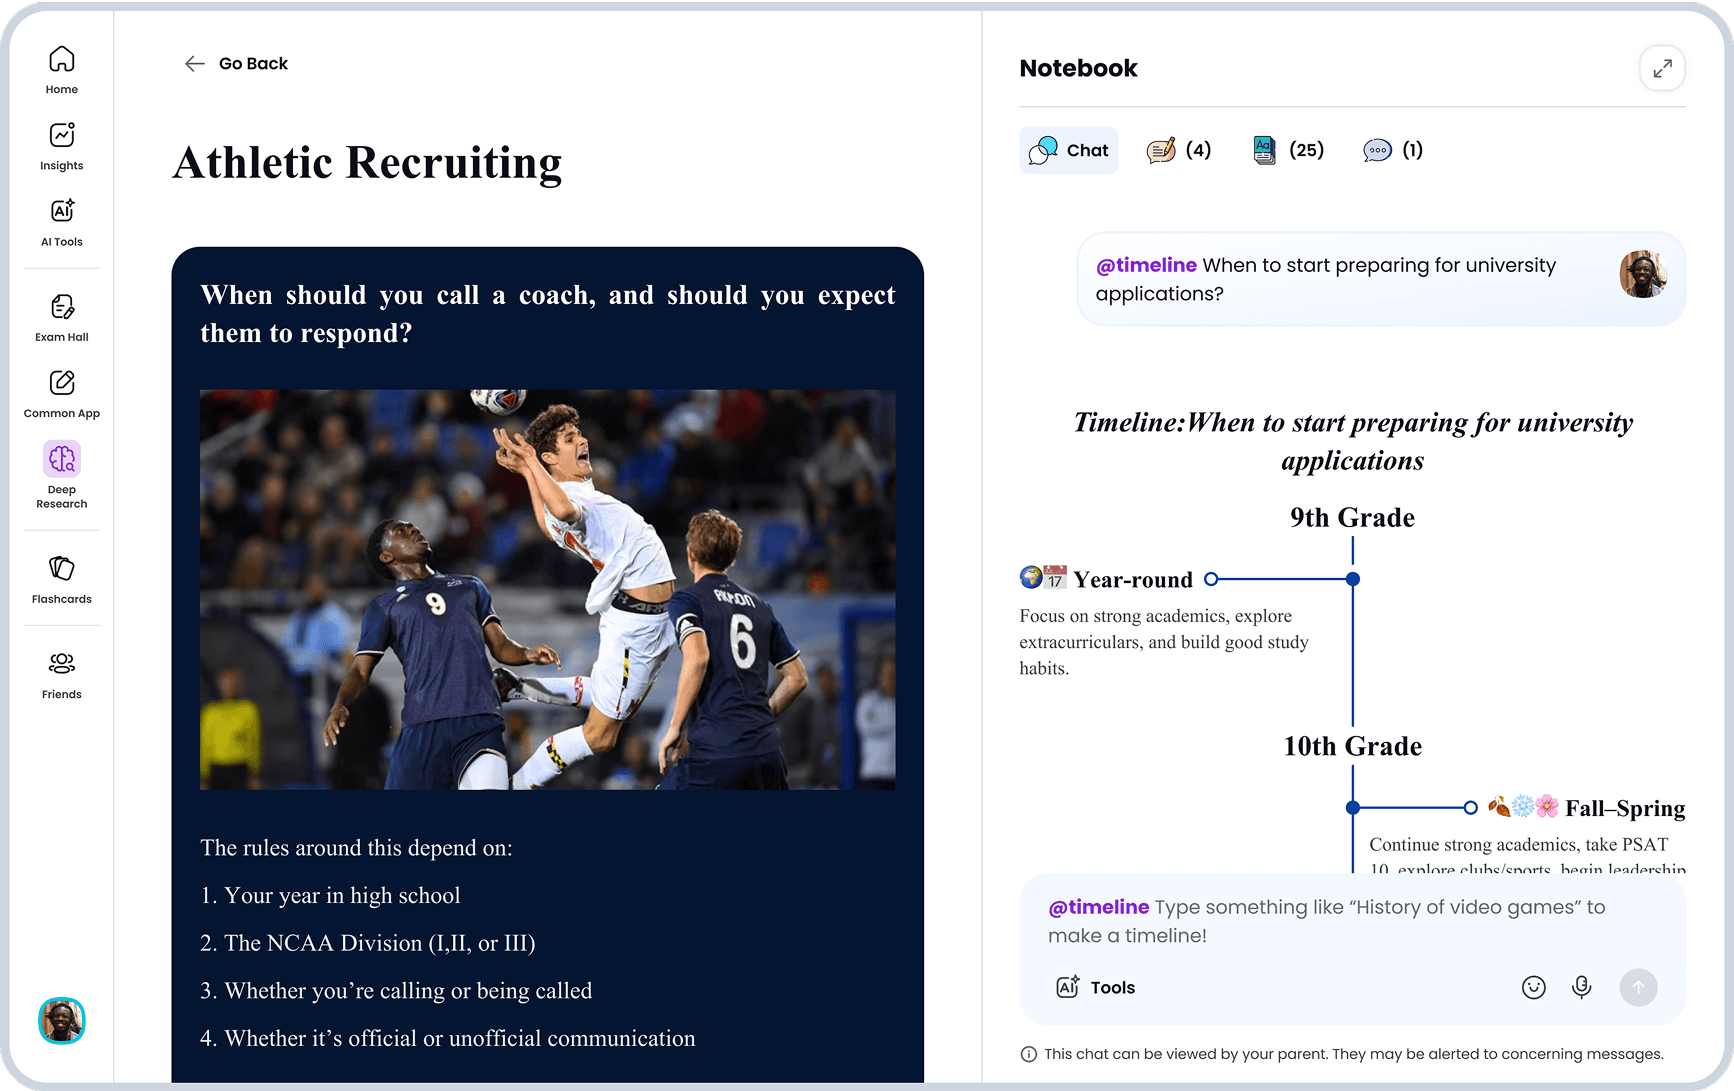Open the Tools menu in chat box
This screenshot has width=1734, height=1091.
point(1096,988)
